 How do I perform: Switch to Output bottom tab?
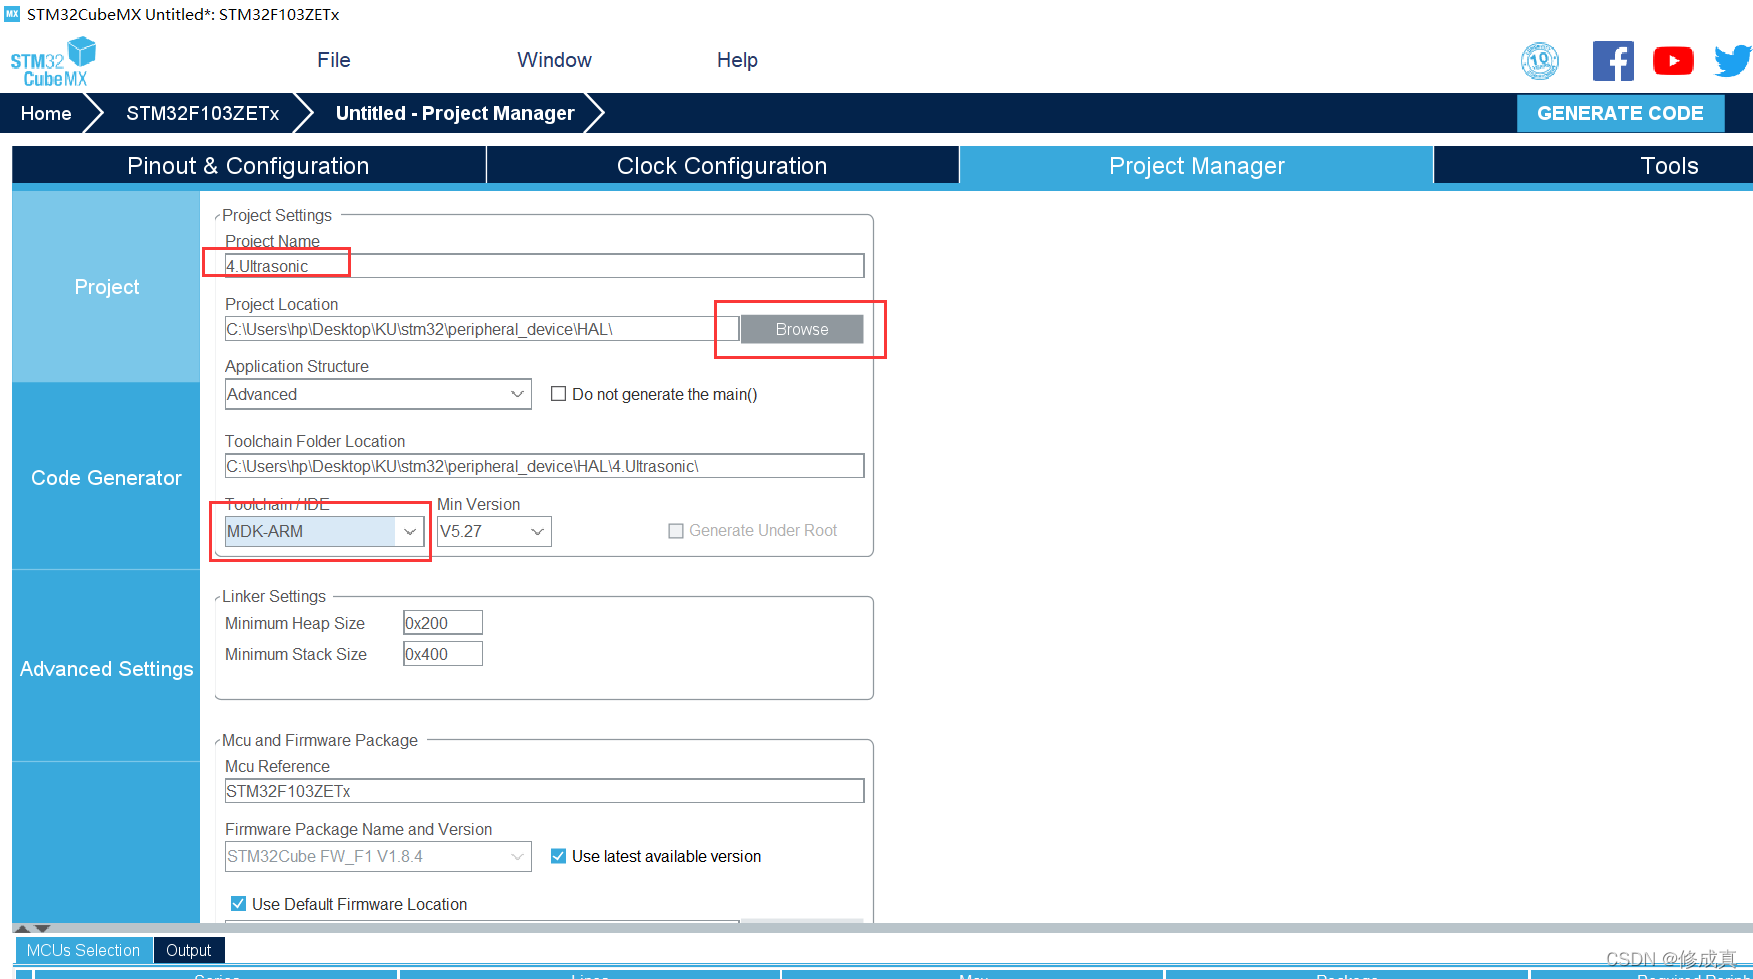click(x=188, y=950)
